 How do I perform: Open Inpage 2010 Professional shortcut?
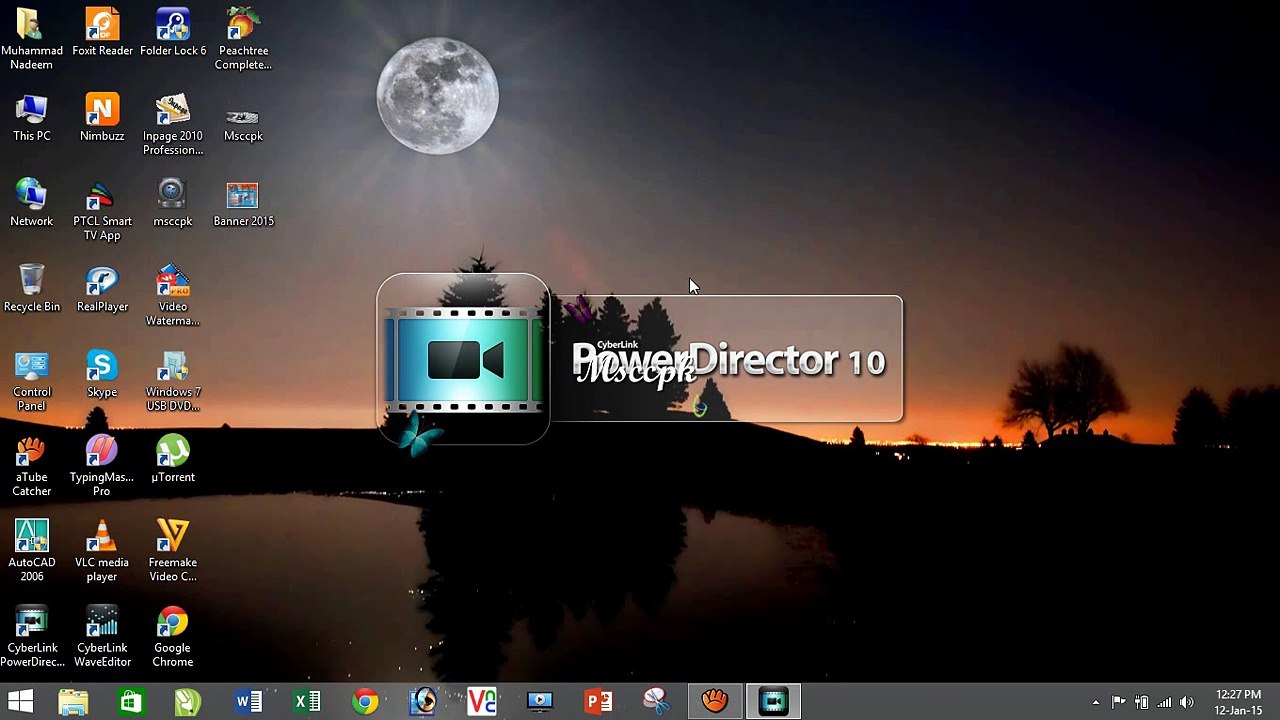click(x=173, y=125)
